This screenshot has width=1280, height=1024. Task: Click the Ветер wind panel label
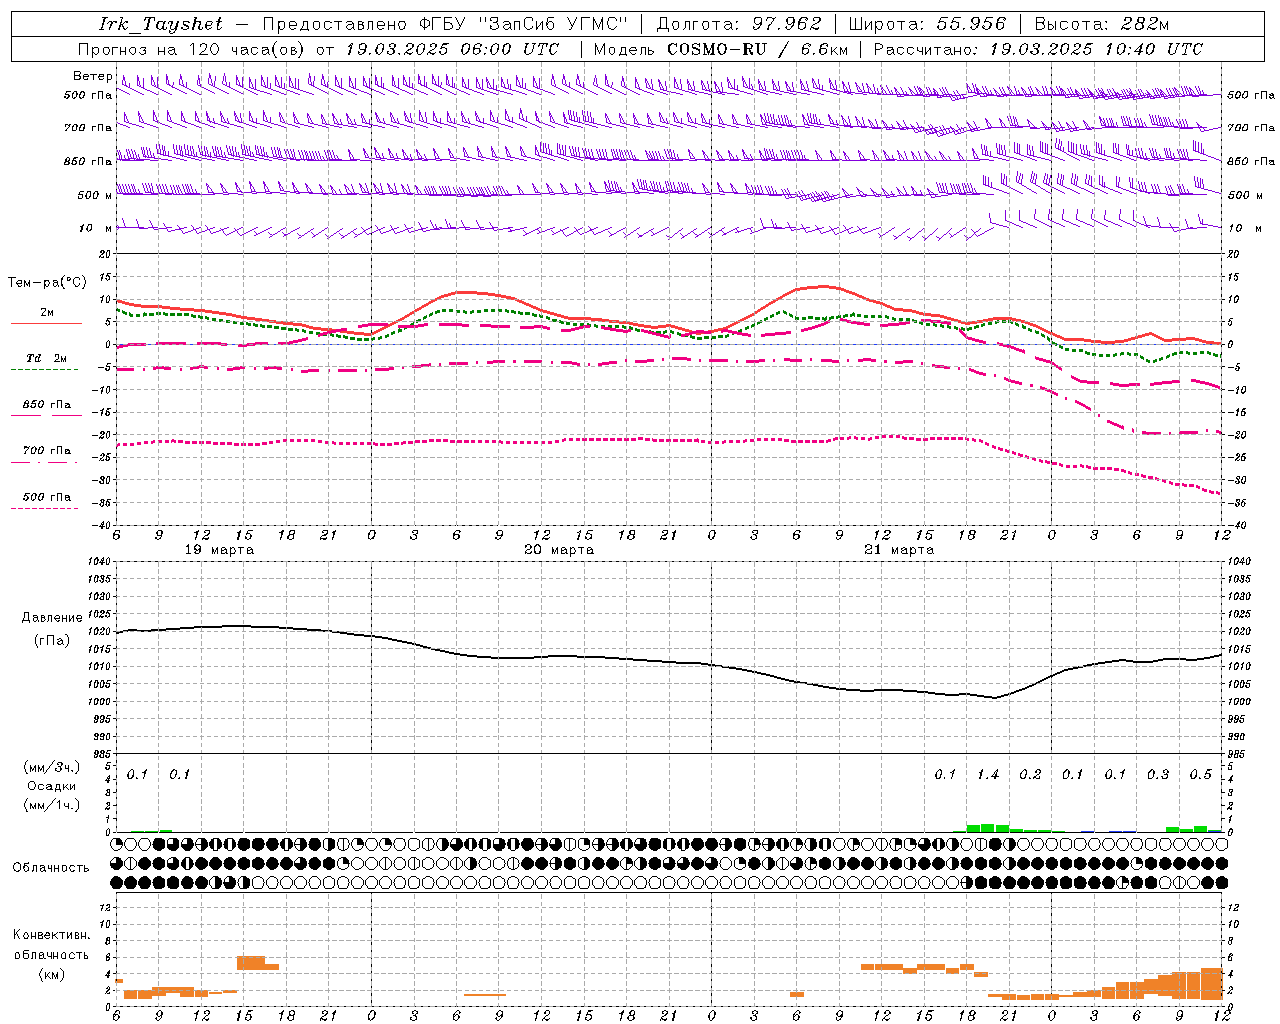[x=92, y=76]
